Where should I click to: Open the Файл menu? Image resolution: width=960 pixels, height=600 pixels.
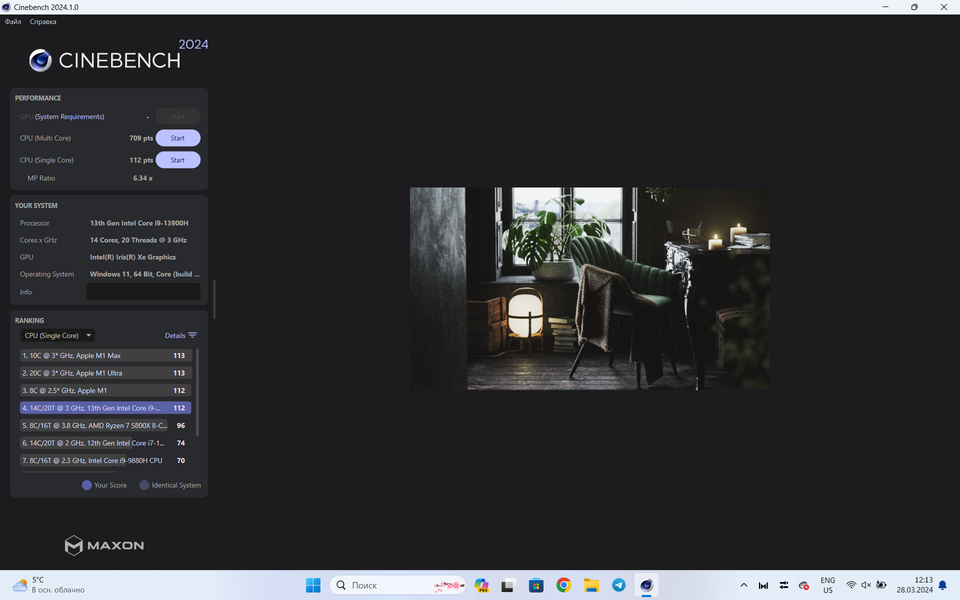(13, 21)
